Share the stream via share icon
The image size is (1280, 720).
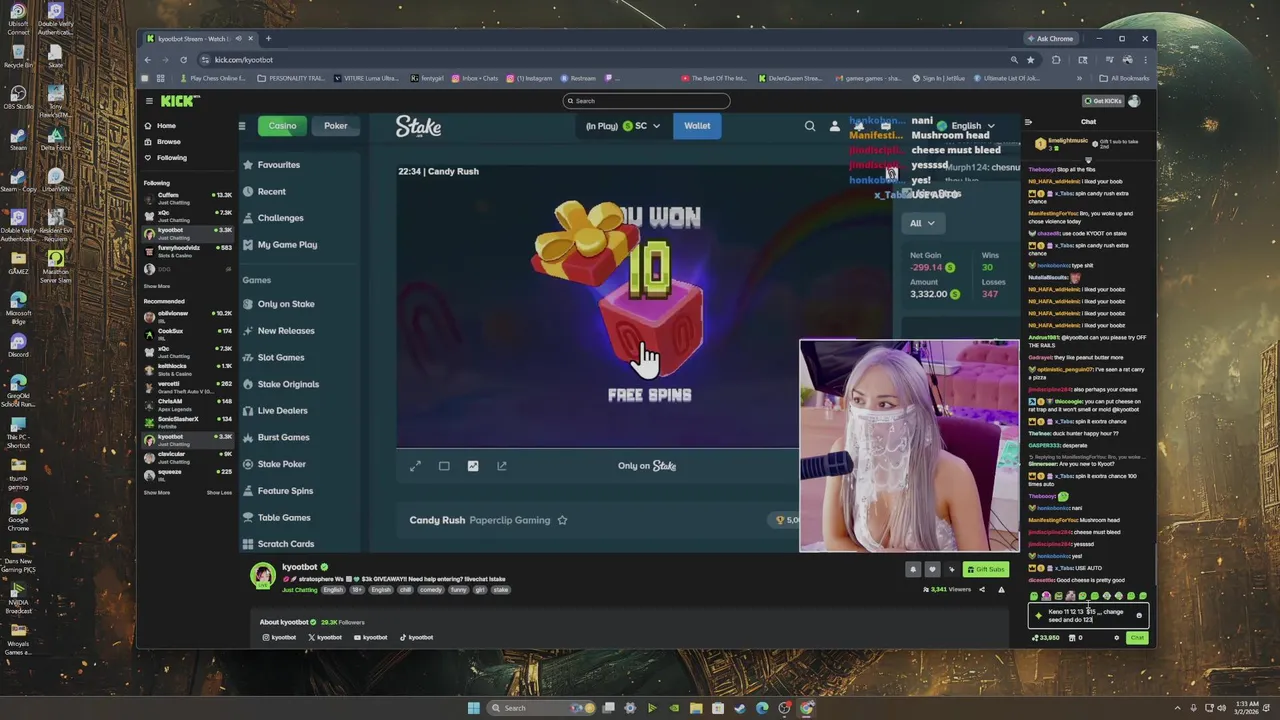tap(982, 590)
